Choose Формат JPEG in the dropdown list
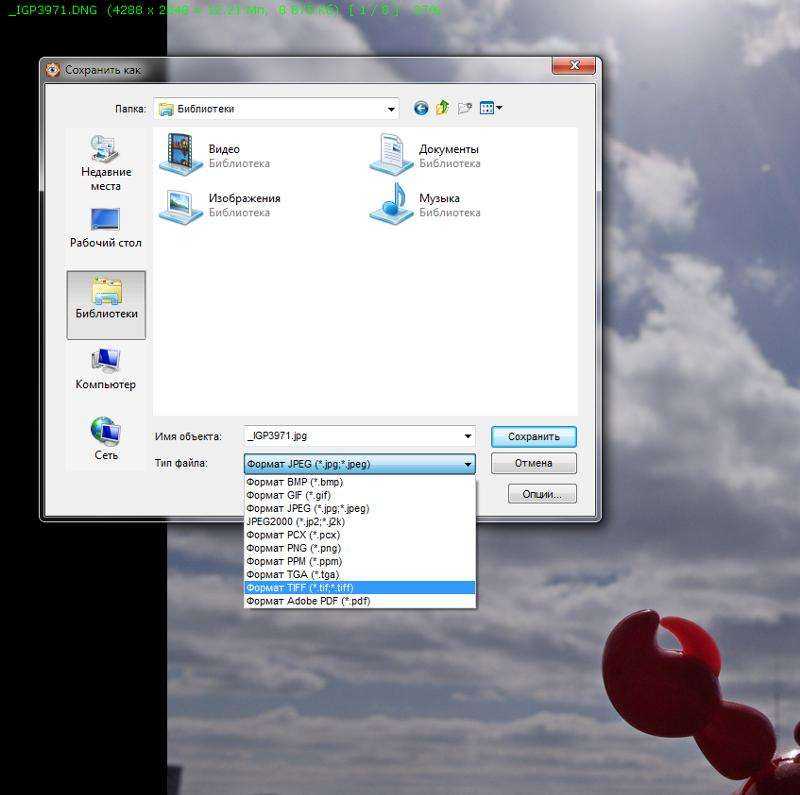 pyautogui.click(x=360, y=509)
